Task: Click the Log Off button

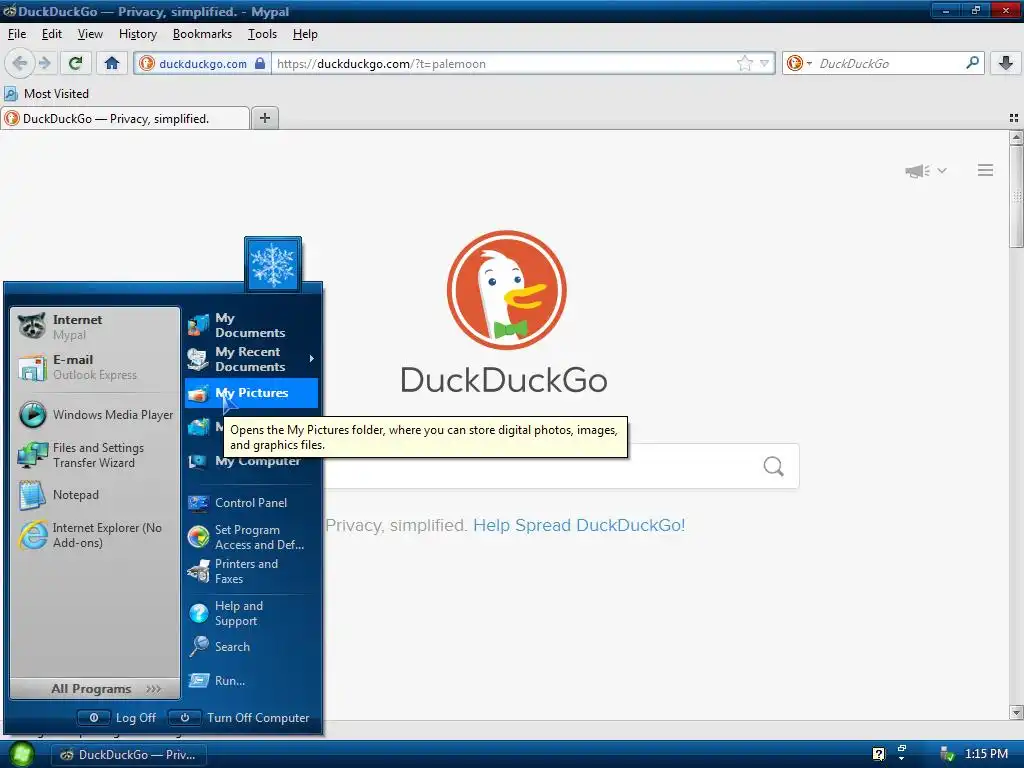Action: pyautogui.click(x=118, y=718)
